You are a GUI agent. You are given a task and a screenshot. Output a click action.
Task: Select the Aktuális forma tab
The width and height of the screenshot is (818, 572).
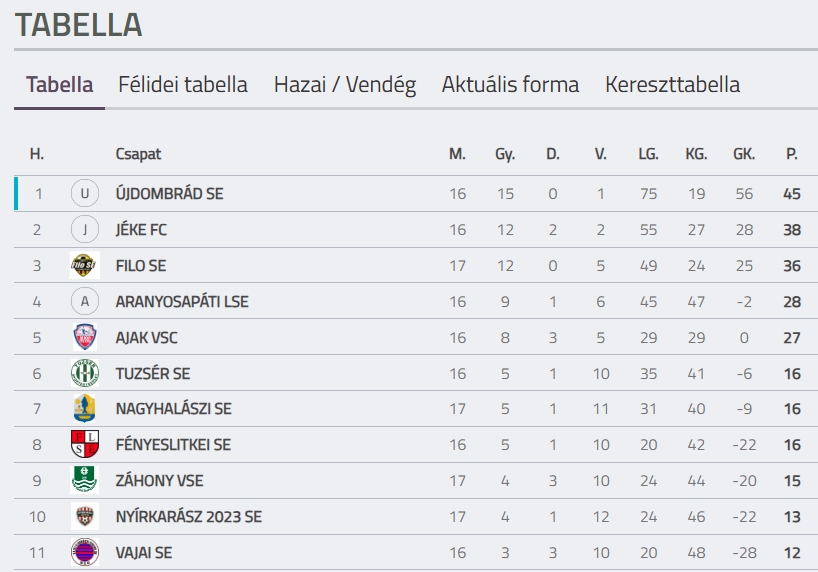510,85
